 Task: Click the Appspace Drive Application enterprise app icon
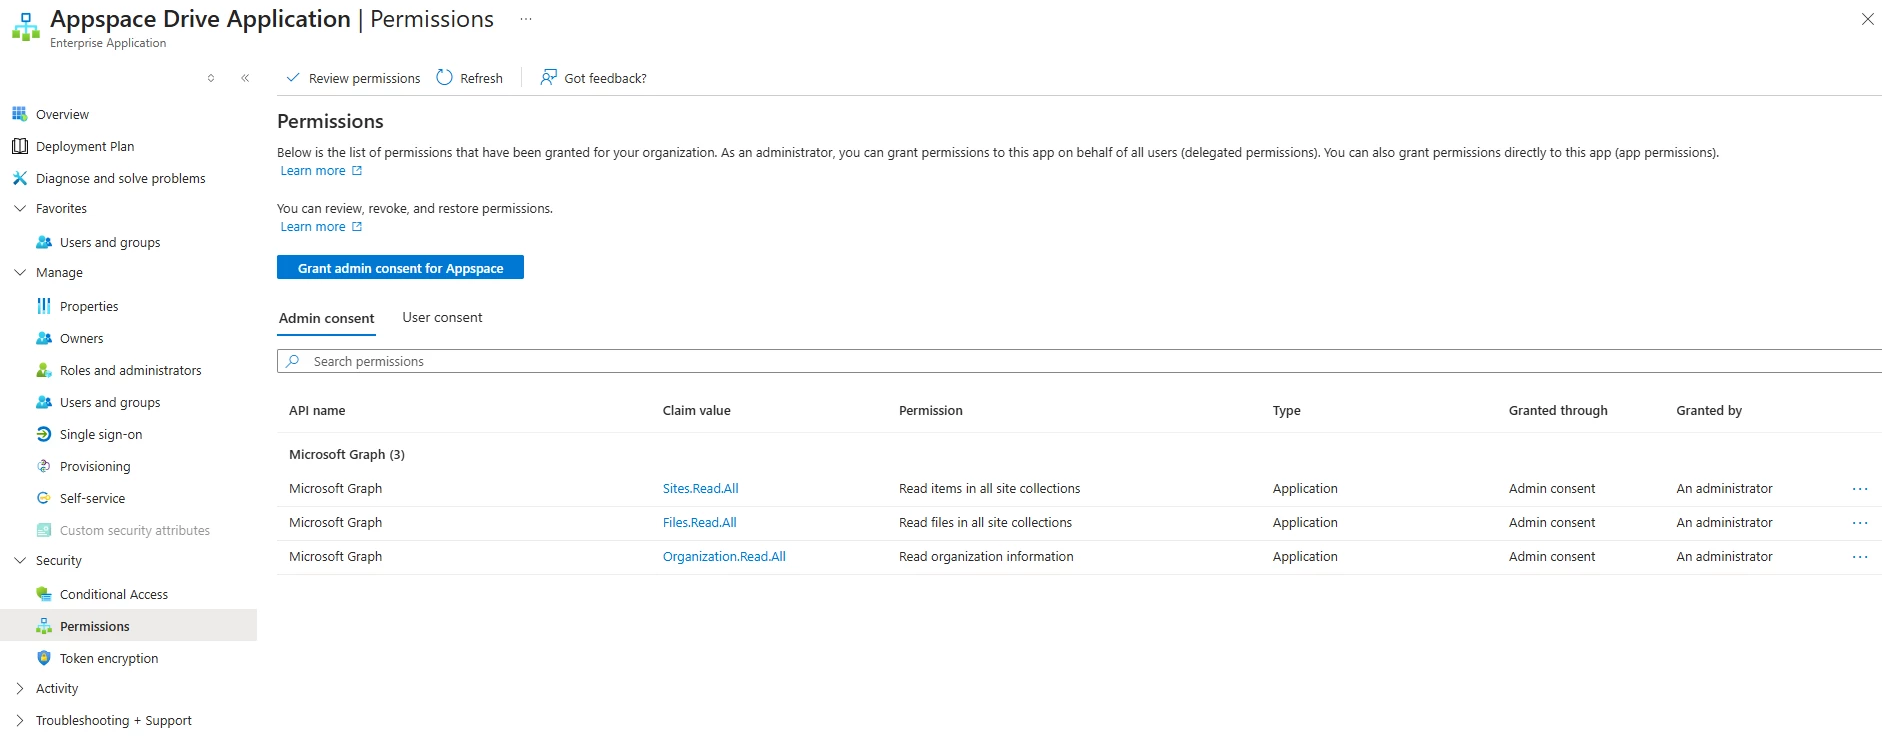pyautogui.click(x=26, y=28)
